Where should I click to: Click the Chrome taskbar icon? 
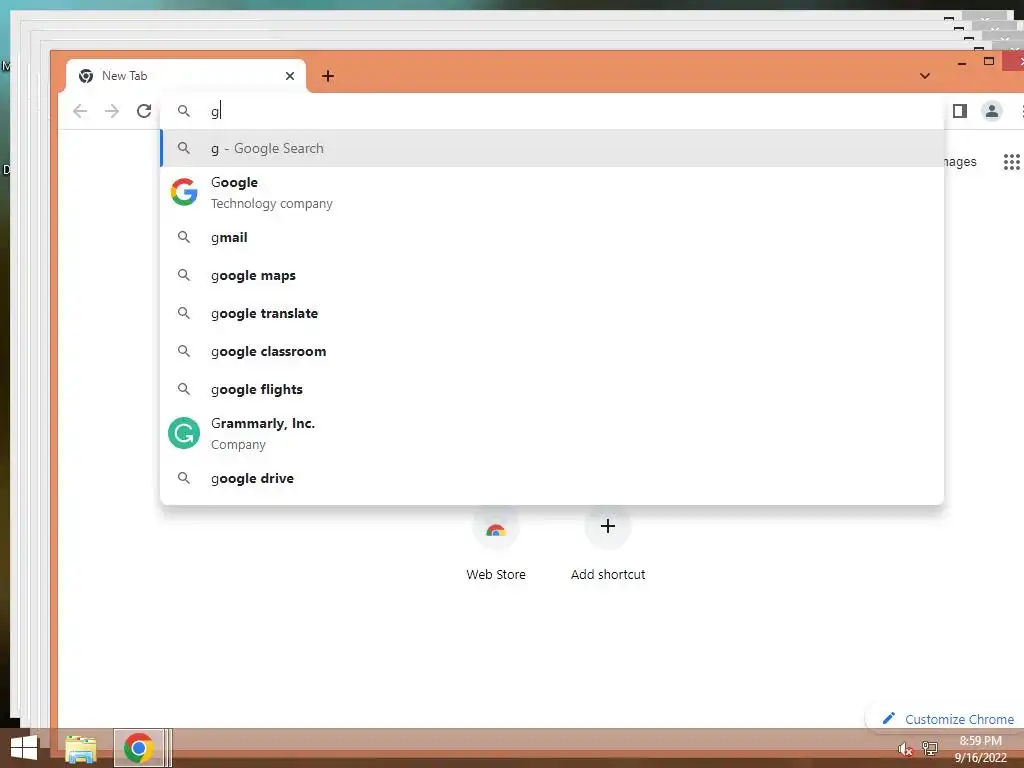pyautogui.click(x=138, y=748)
